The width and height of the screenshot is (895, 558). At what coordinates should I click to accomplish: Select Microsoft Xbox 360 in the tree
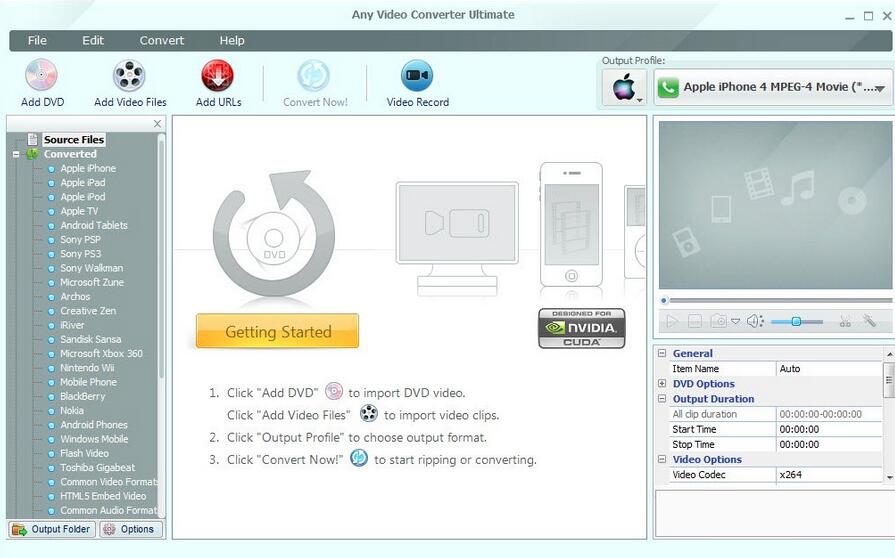click(x=102, y=354)
